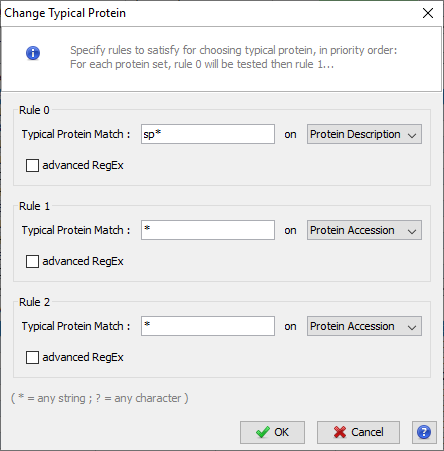Click the green checkmark on OK
This screenshot has width=444, height=451.
tap(263, 432)
